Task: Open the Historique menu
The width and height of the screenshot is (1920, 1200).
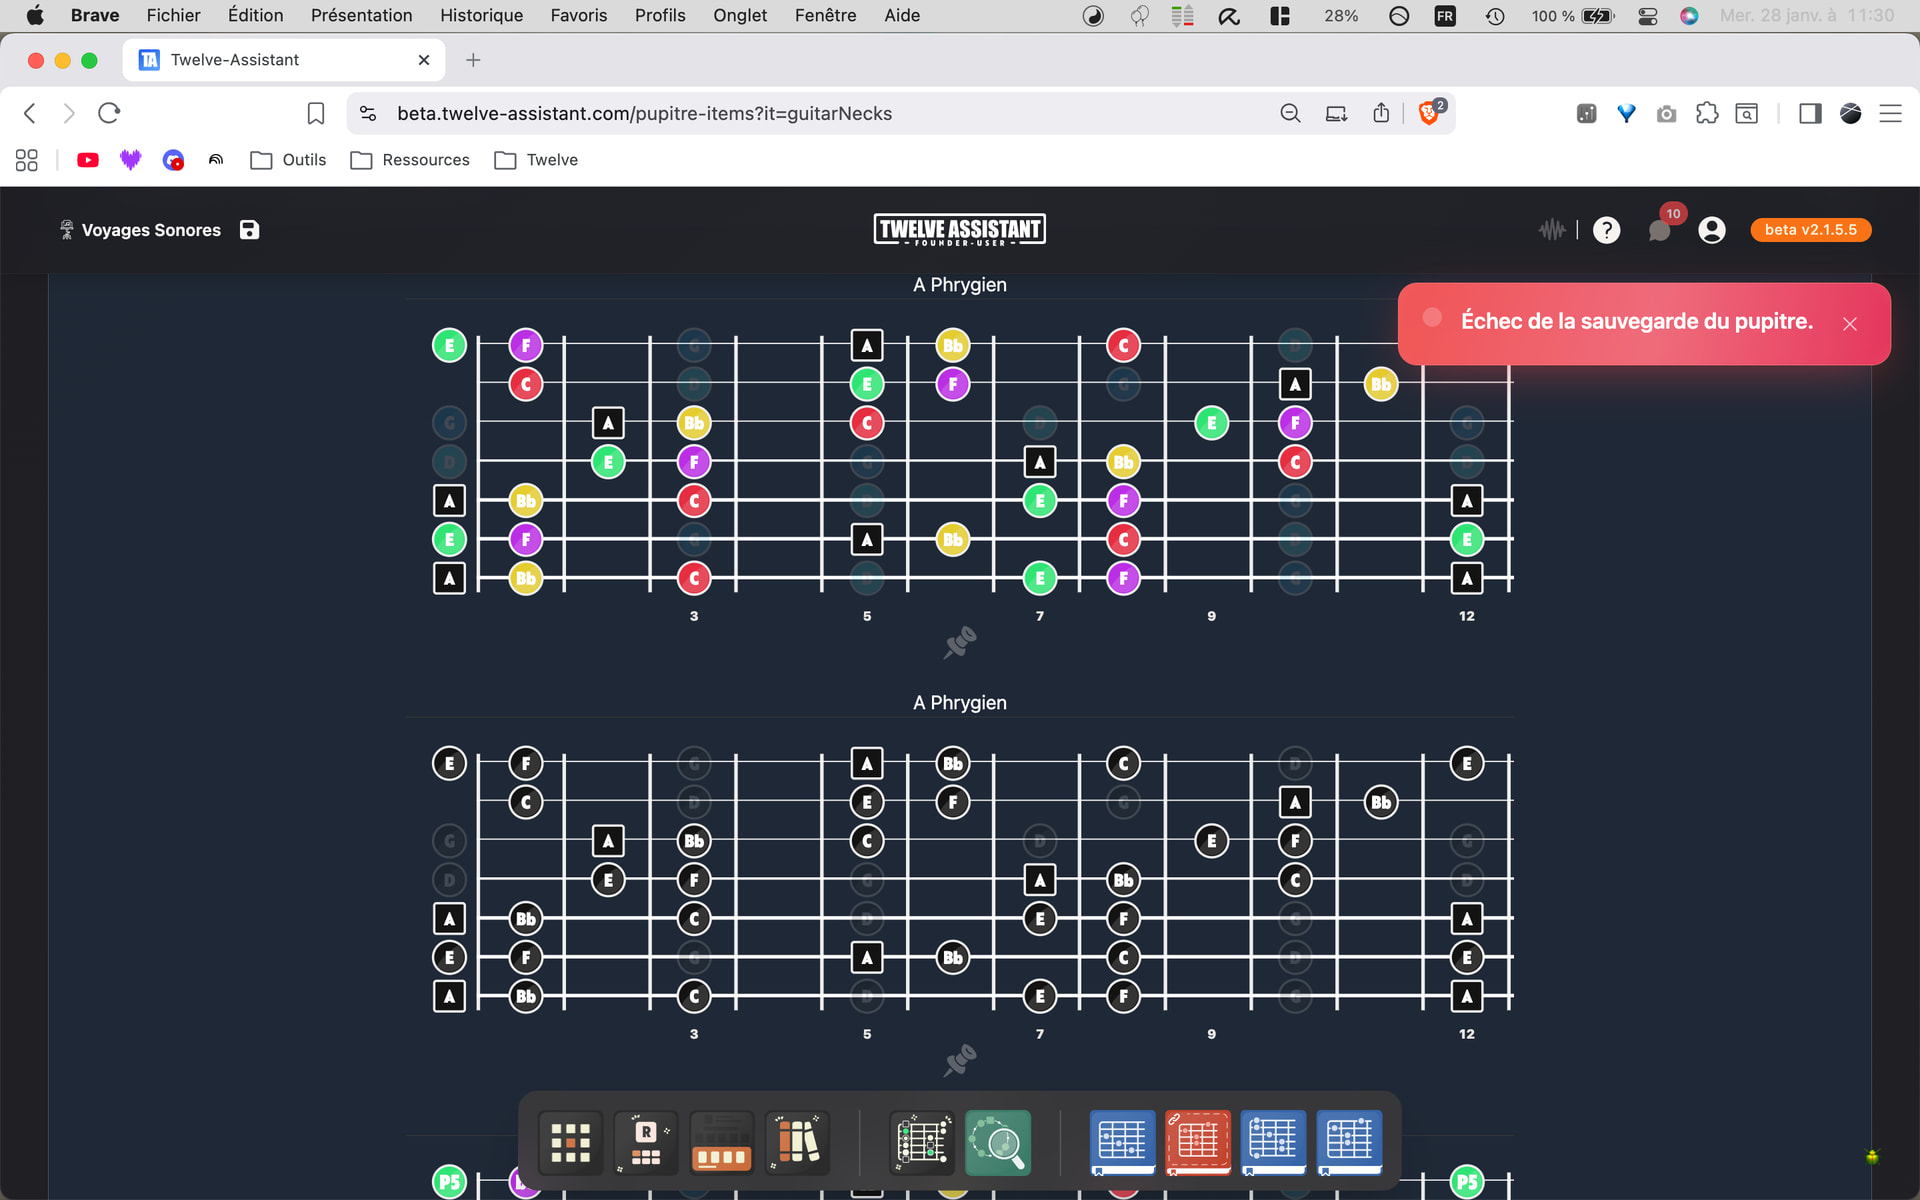Action: (x=481, y=15)
